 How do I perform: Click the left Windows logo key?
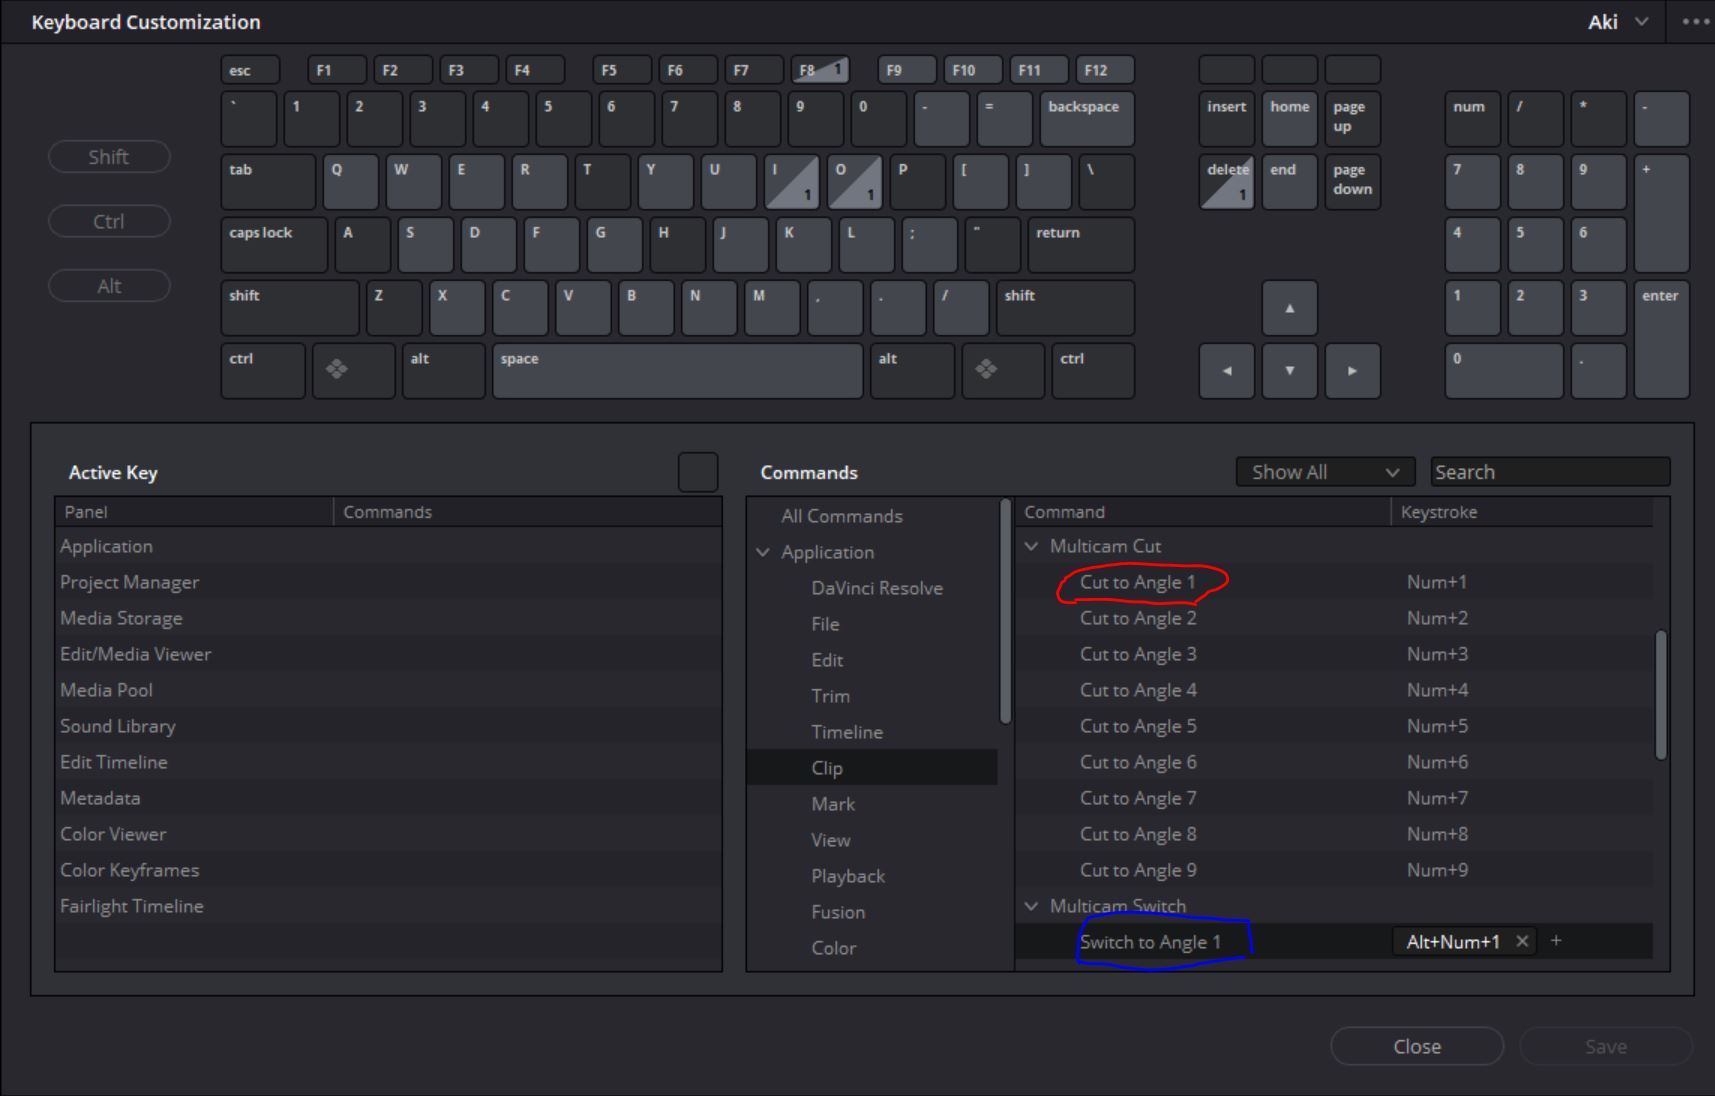pyautogui.click(x=353, y=371)
